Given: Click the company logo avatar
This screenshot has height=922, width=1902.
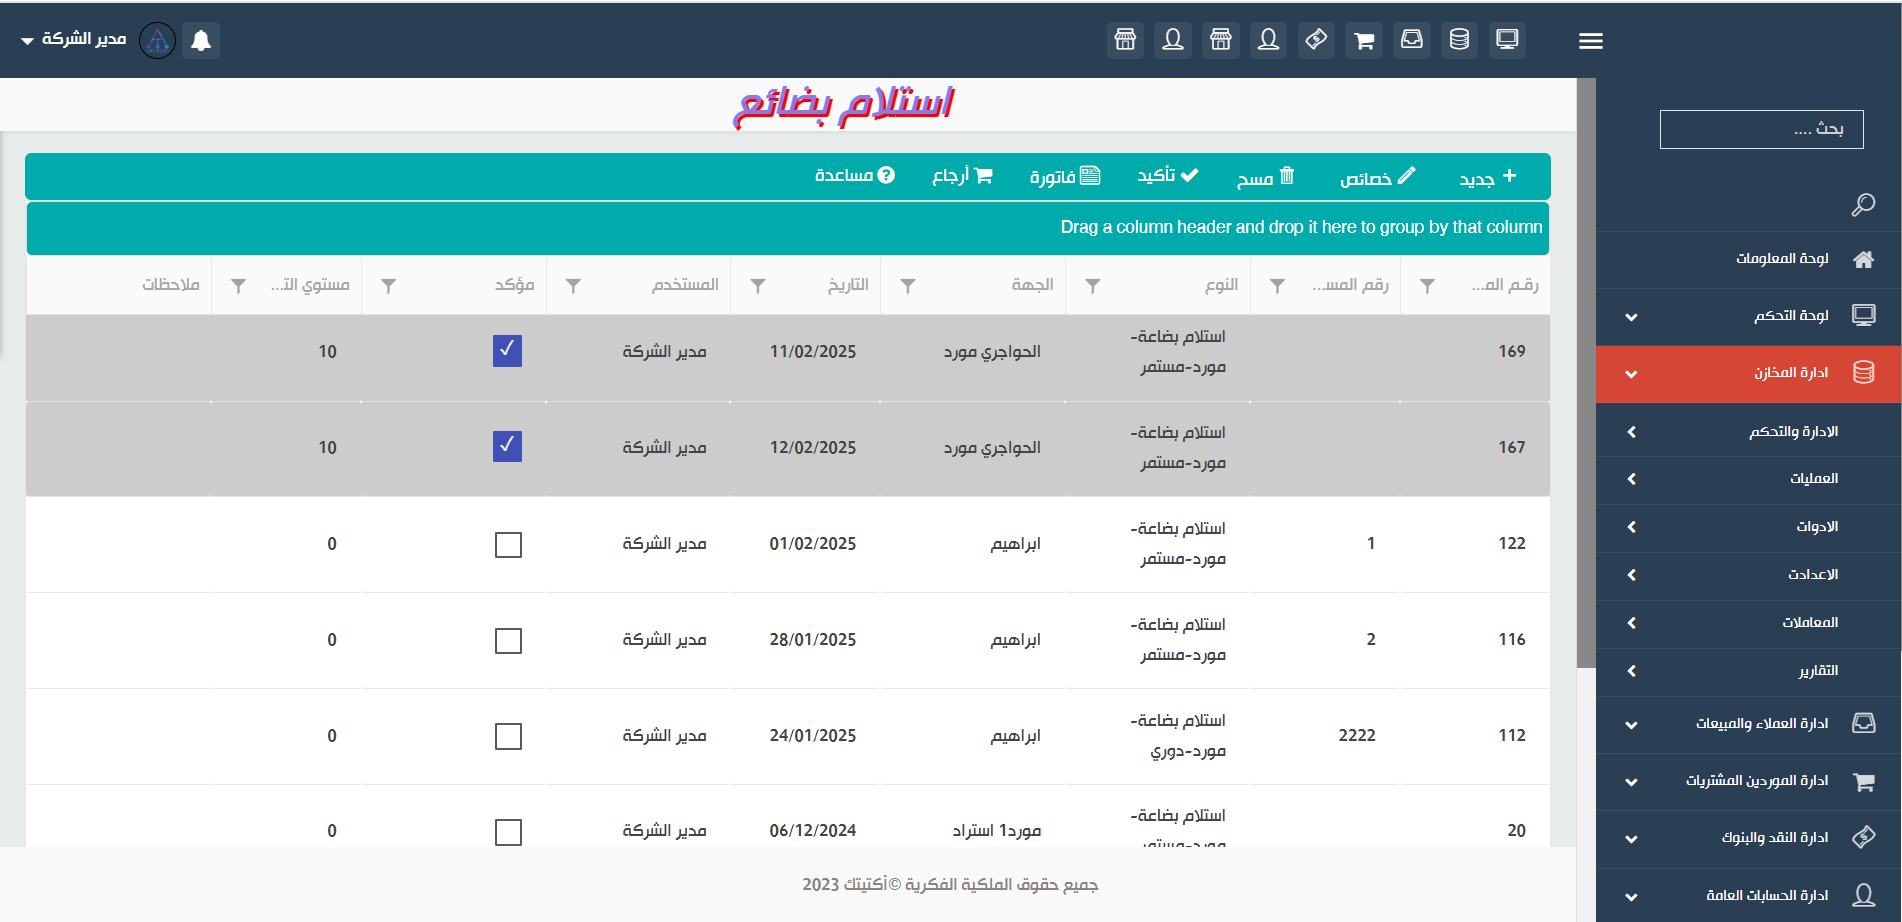Looking at the screenshot, I should (157, 40).
